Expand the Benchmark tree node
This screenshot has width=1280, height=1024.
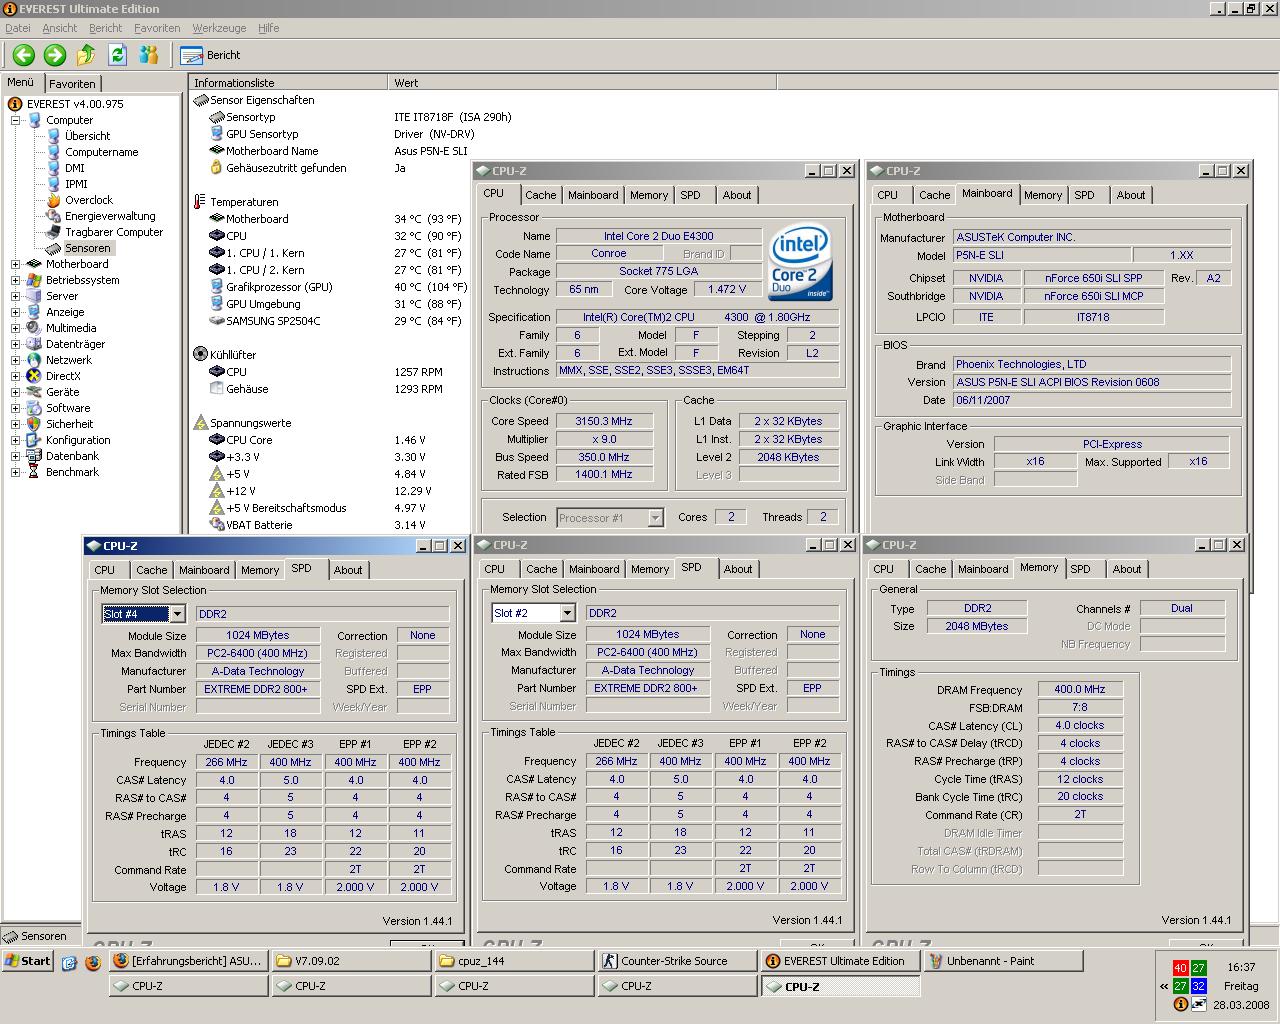click(x=16, y=472)
